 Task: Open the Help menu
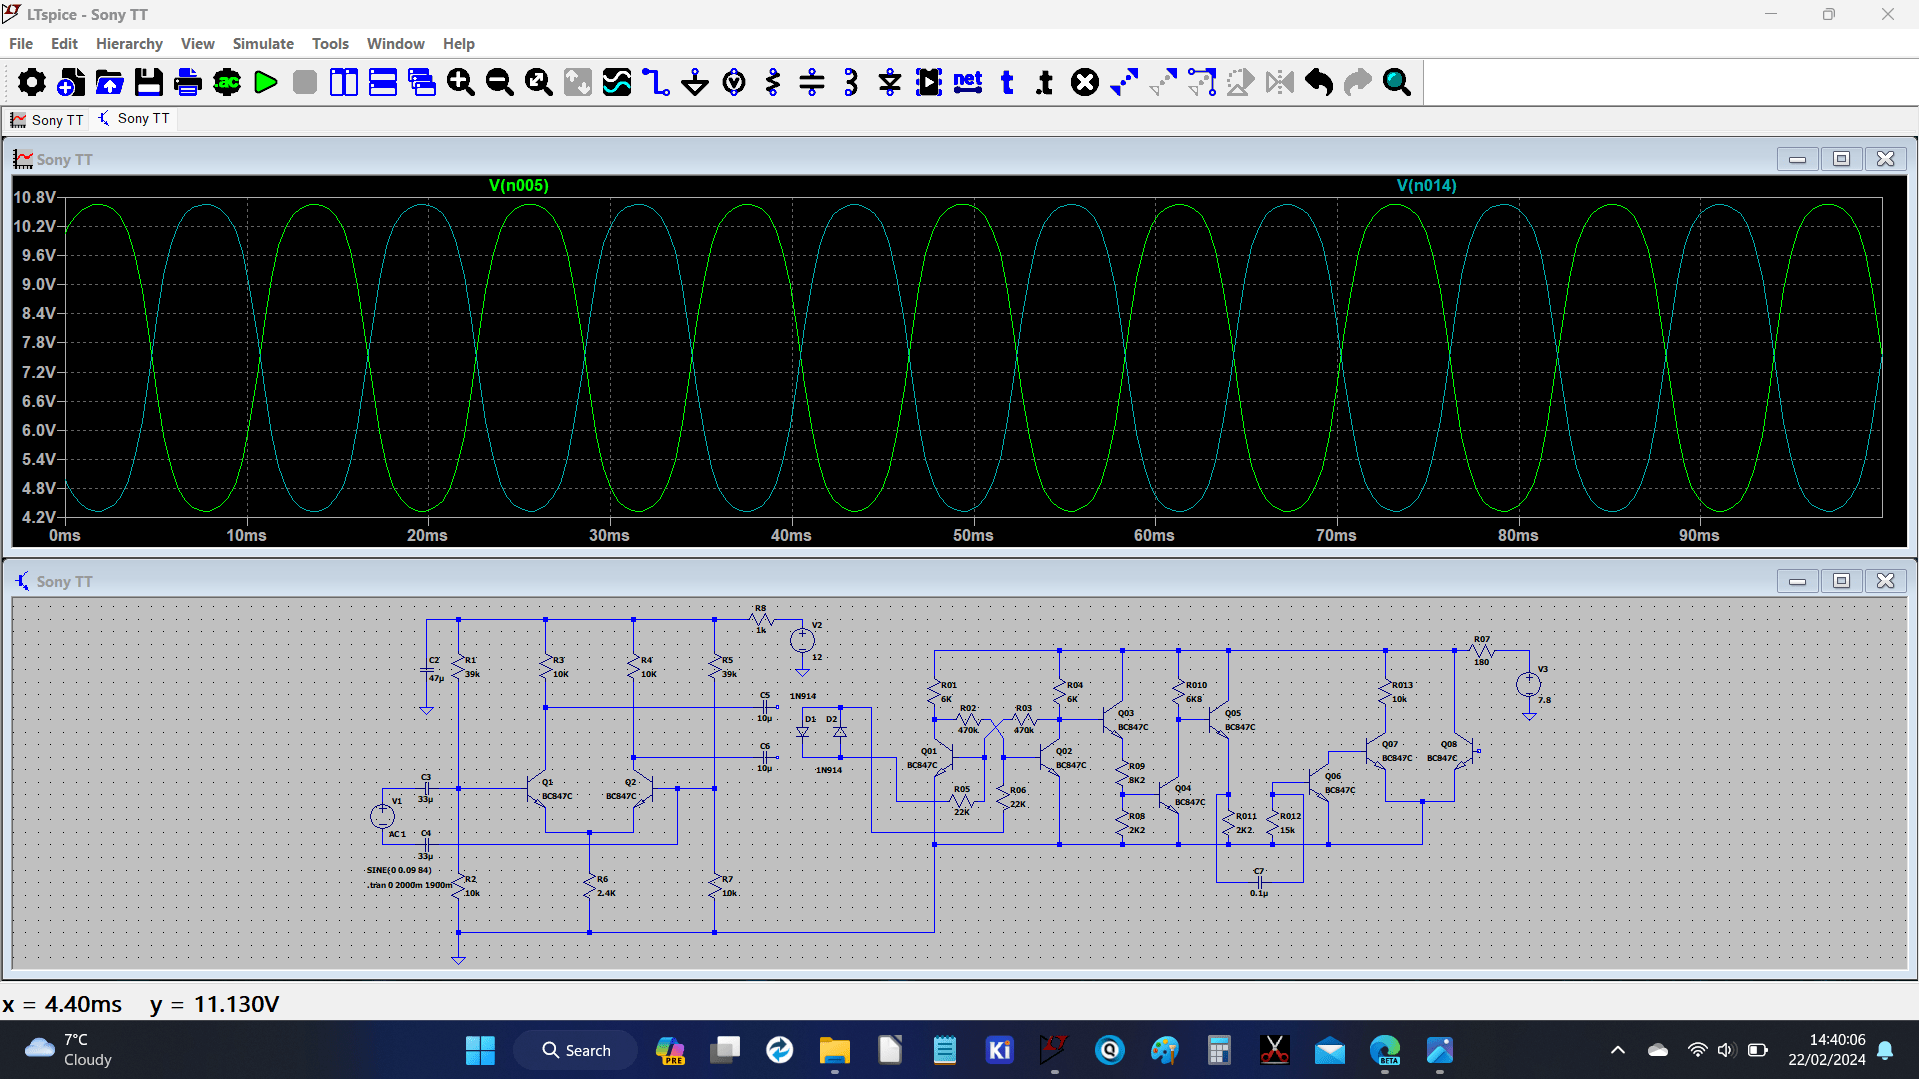click(x=459, y=44)
